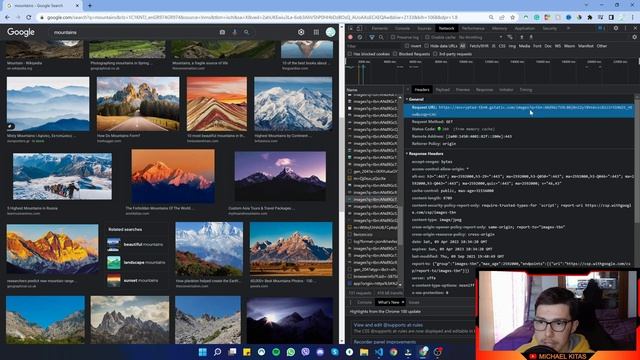The height and width of the screenshot is (360, 640).
Task: Filter requests by Fetch/XHR type
Action: (x=479, y=46)
